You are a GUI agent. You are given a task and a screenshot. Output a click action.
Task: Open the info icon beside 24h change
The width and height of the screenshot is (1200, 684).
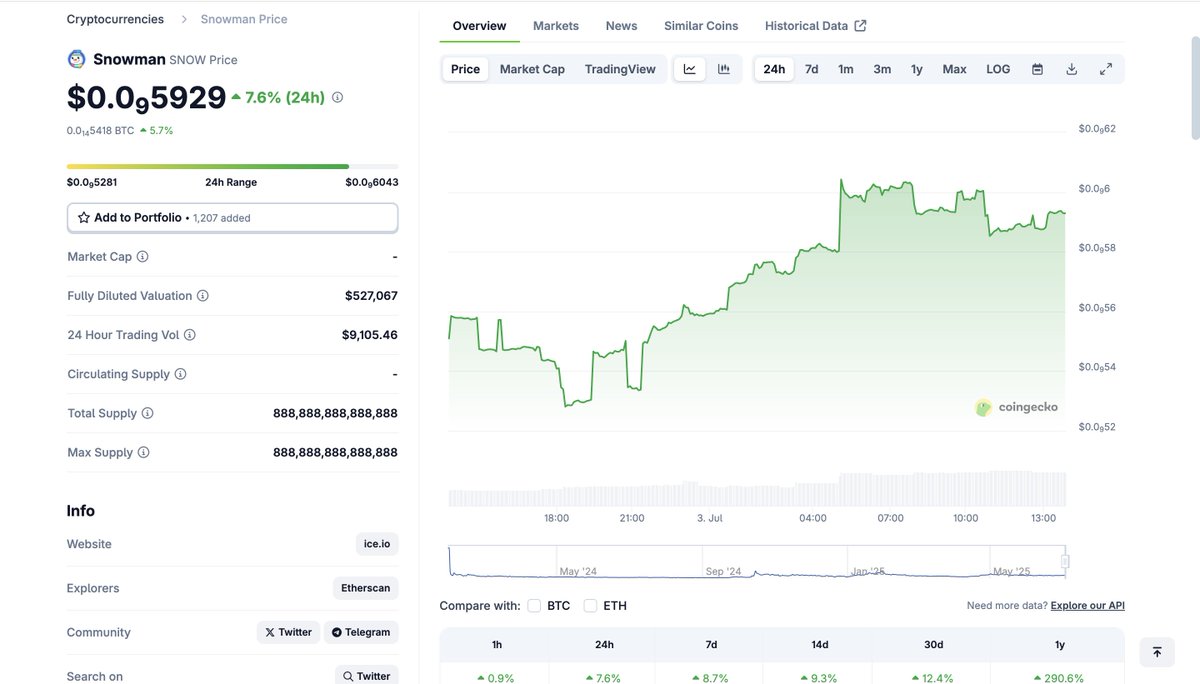(337, 97)
